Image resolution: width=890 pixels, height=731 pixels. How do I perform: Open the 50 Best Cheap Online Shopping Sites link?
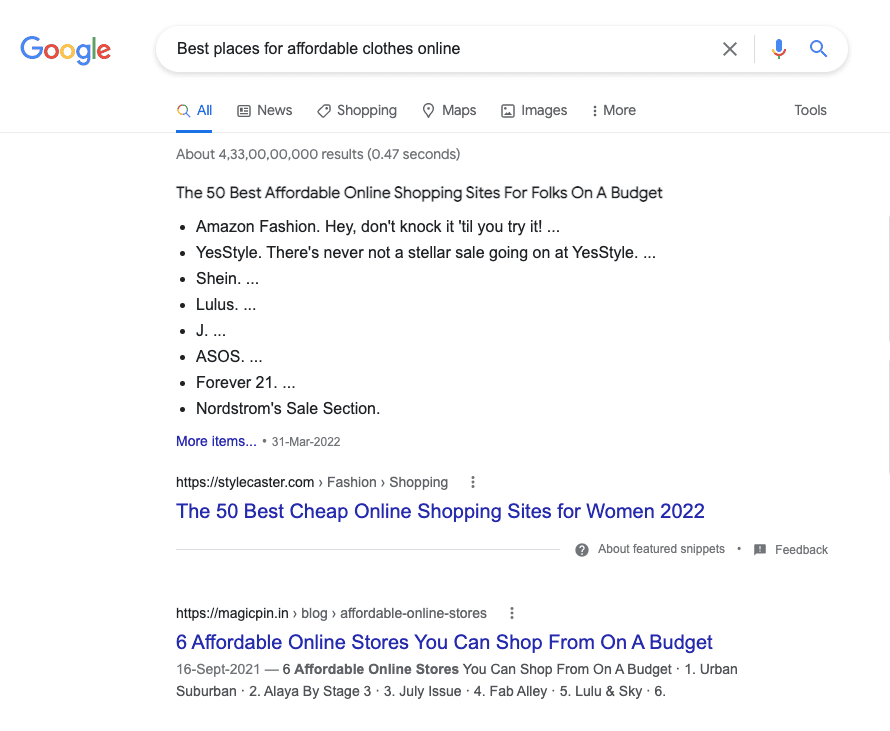click(x=440, y=511)
